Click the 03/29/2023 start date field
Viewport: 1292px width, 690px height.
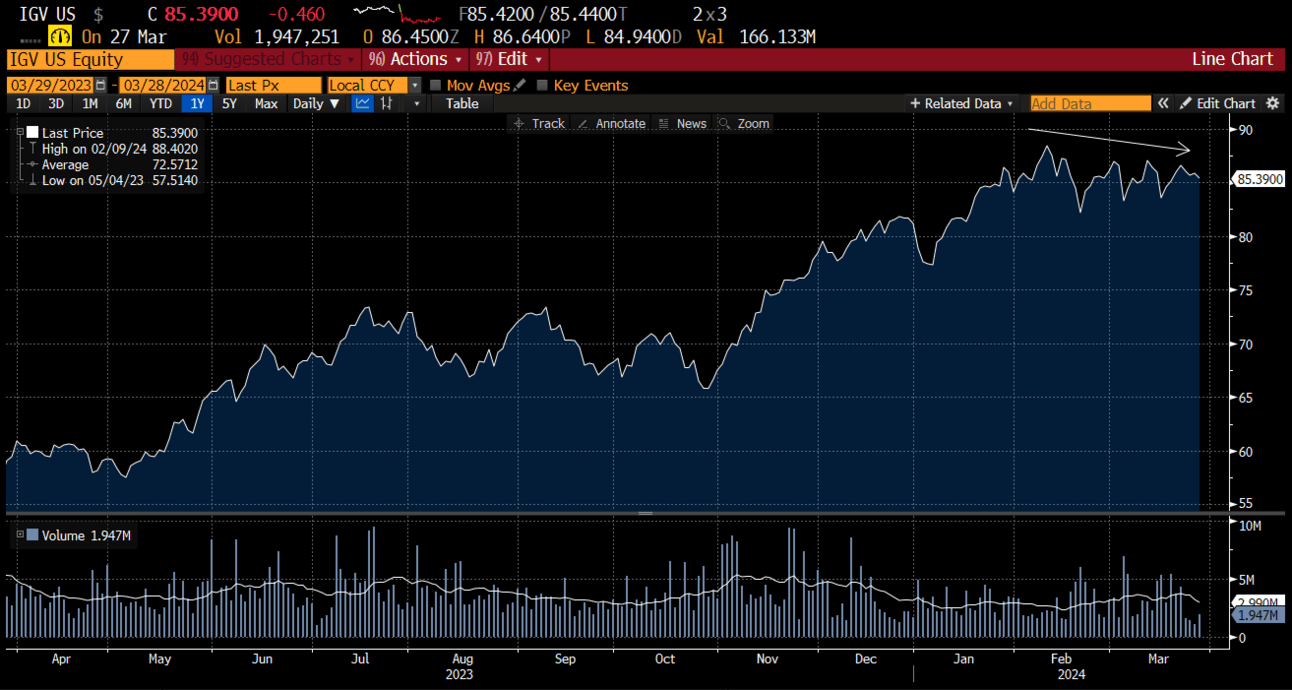(50, 86)
